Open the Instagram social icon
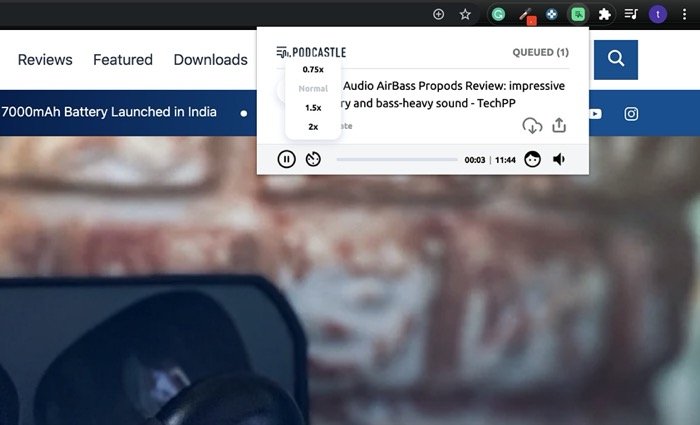 (631, 114)
